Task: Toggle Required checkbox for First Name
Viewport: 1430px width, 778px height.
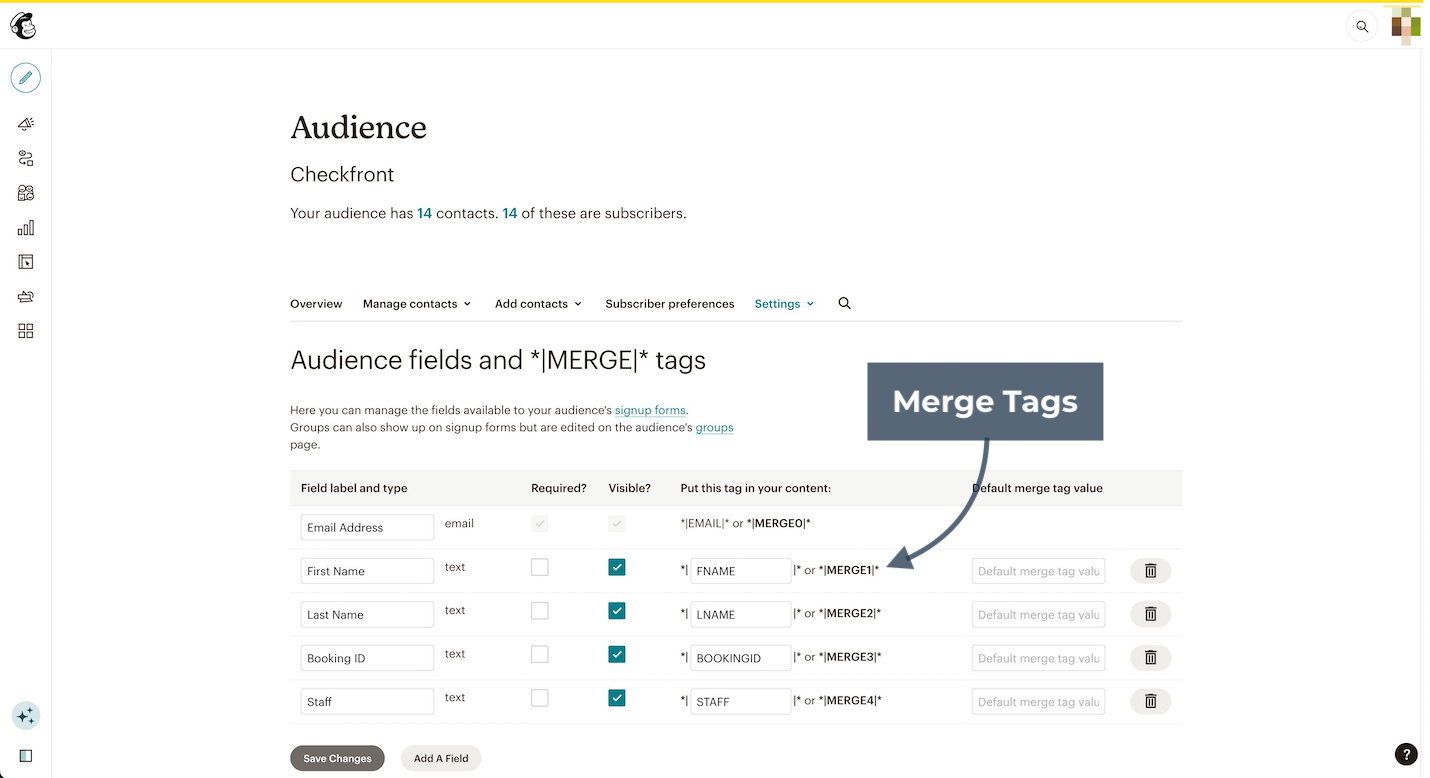Action: click(x=540, y=567)
